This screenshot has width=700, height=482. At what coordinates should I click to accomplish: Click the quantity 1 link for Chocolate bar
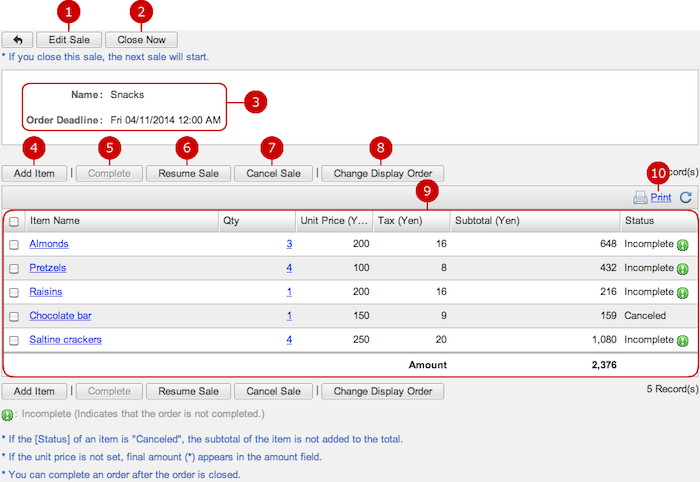point(289,316)
